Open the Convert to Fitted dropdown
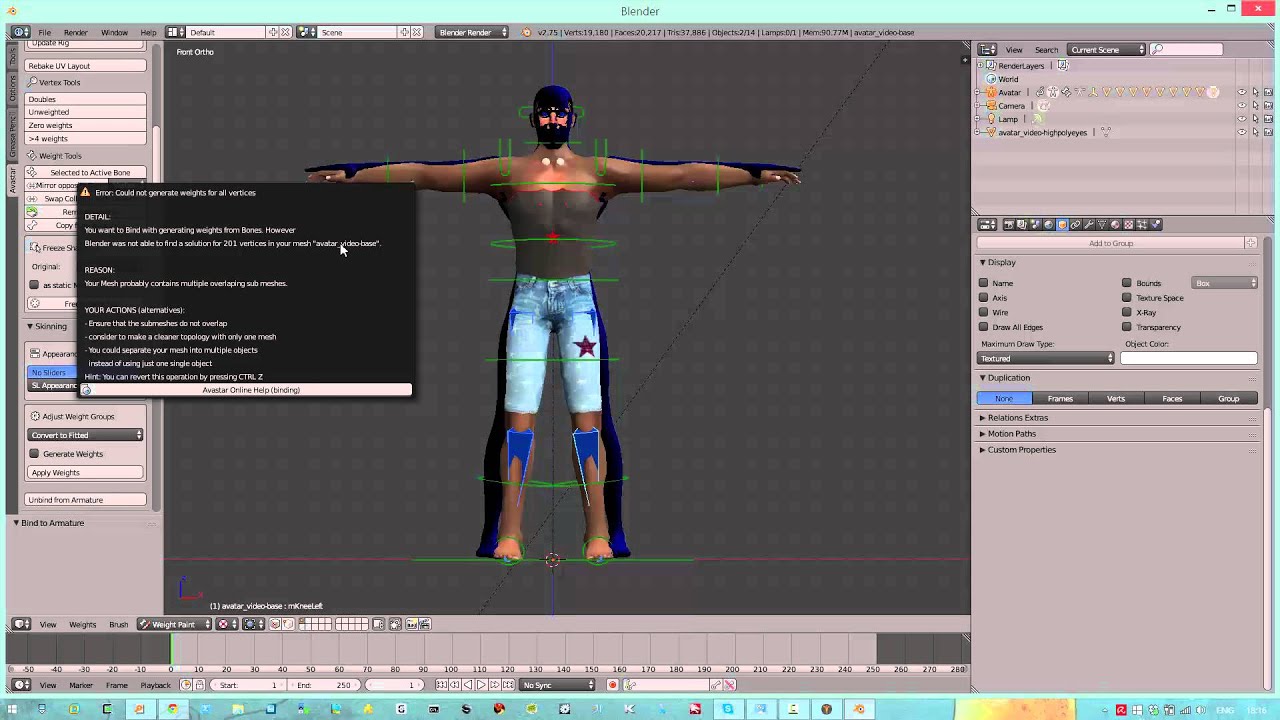The image size is (1280, 720). pos(86,435)
